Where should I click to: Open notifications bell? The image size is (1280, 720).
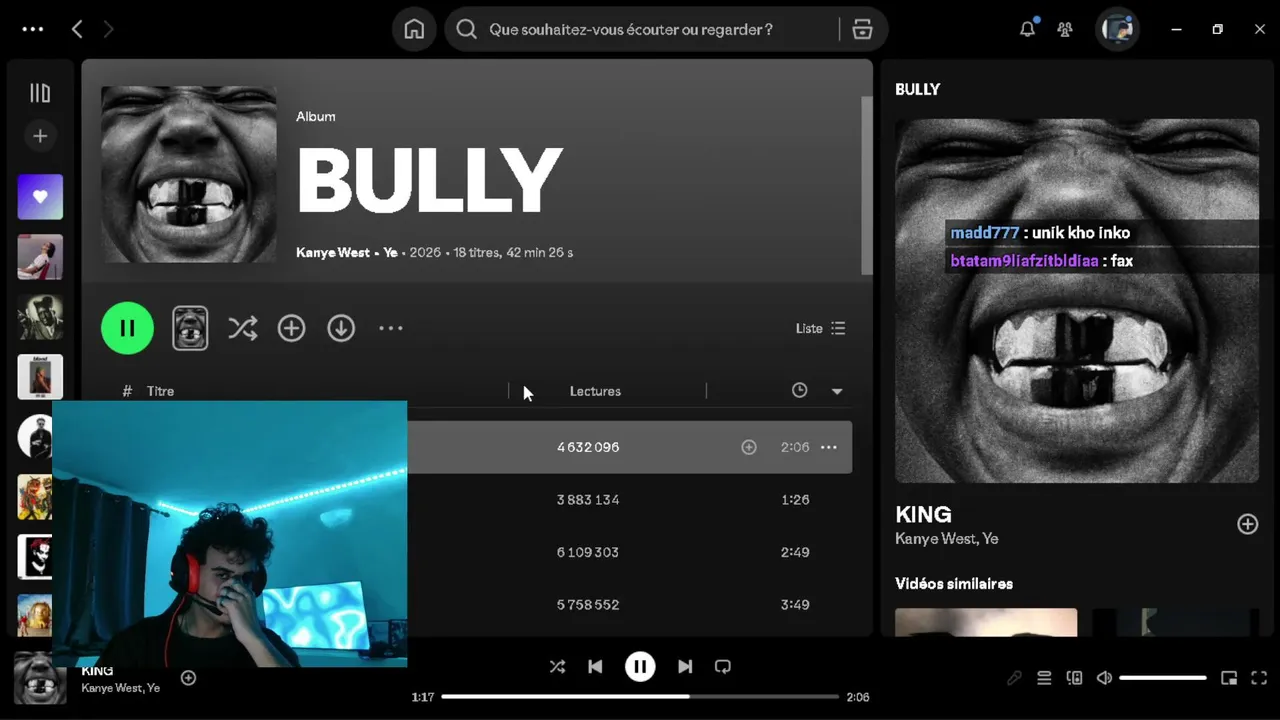coord(1027,29)
